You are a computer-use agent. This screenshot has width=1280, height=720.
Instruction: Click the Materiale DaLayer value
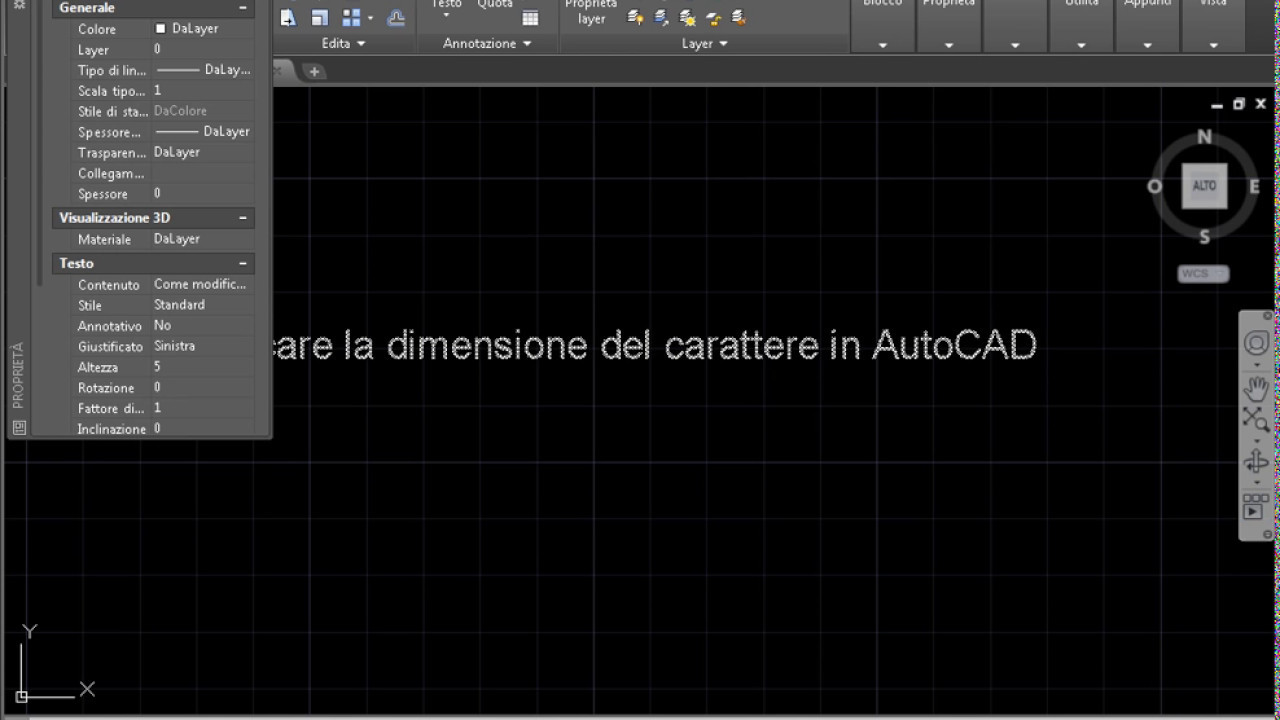coord(203,239)
